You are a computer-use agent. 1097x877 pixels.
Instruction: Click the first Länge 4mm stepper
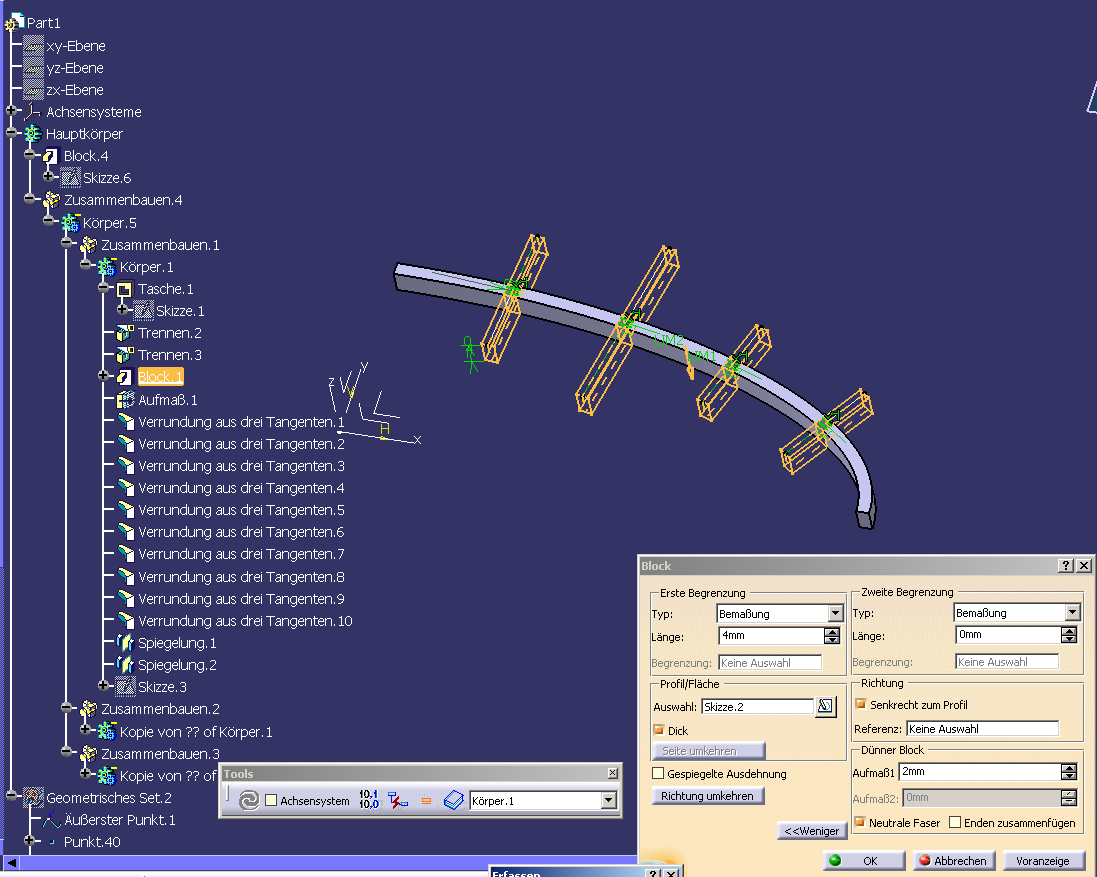tap(832, 636)
